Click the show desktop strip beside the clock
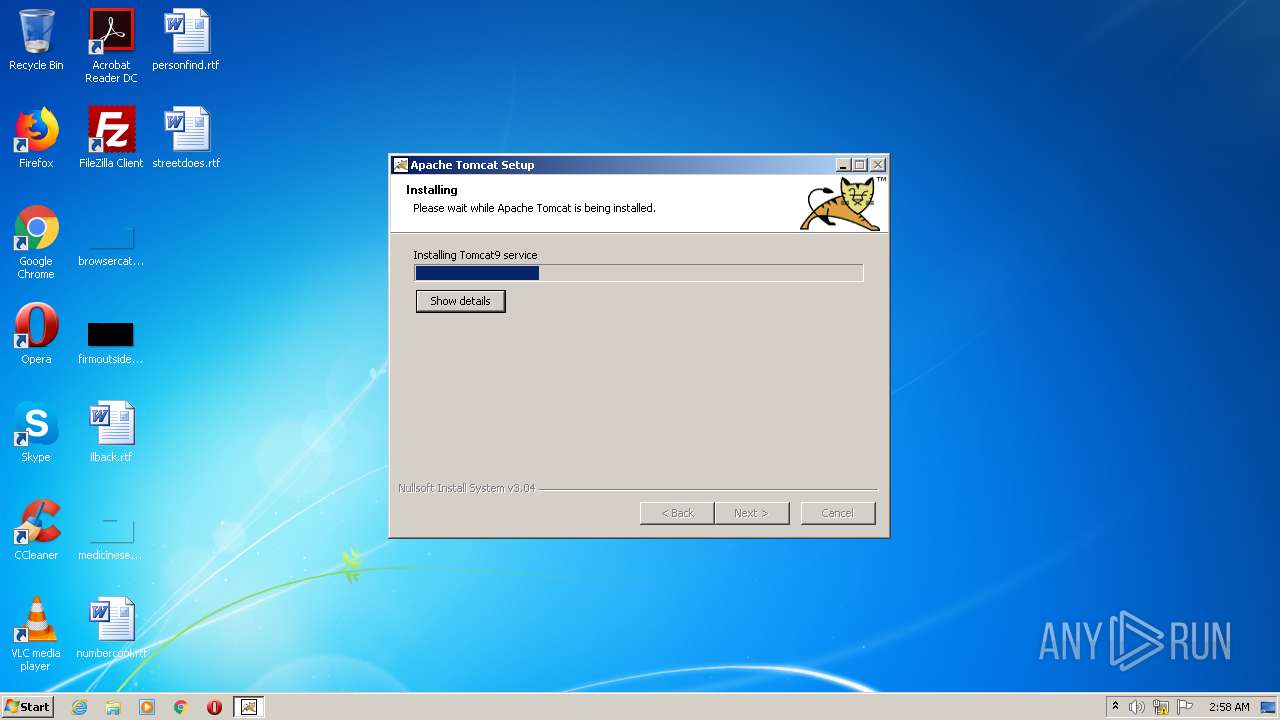Screen dimensions: 1280x720 pos(1270,707)
